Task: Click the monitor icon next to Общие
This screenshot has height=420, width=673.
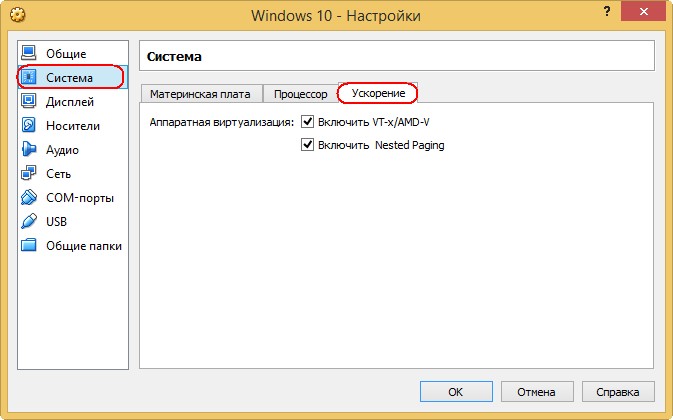Action: pyautogui.click(x=29, y=53)
